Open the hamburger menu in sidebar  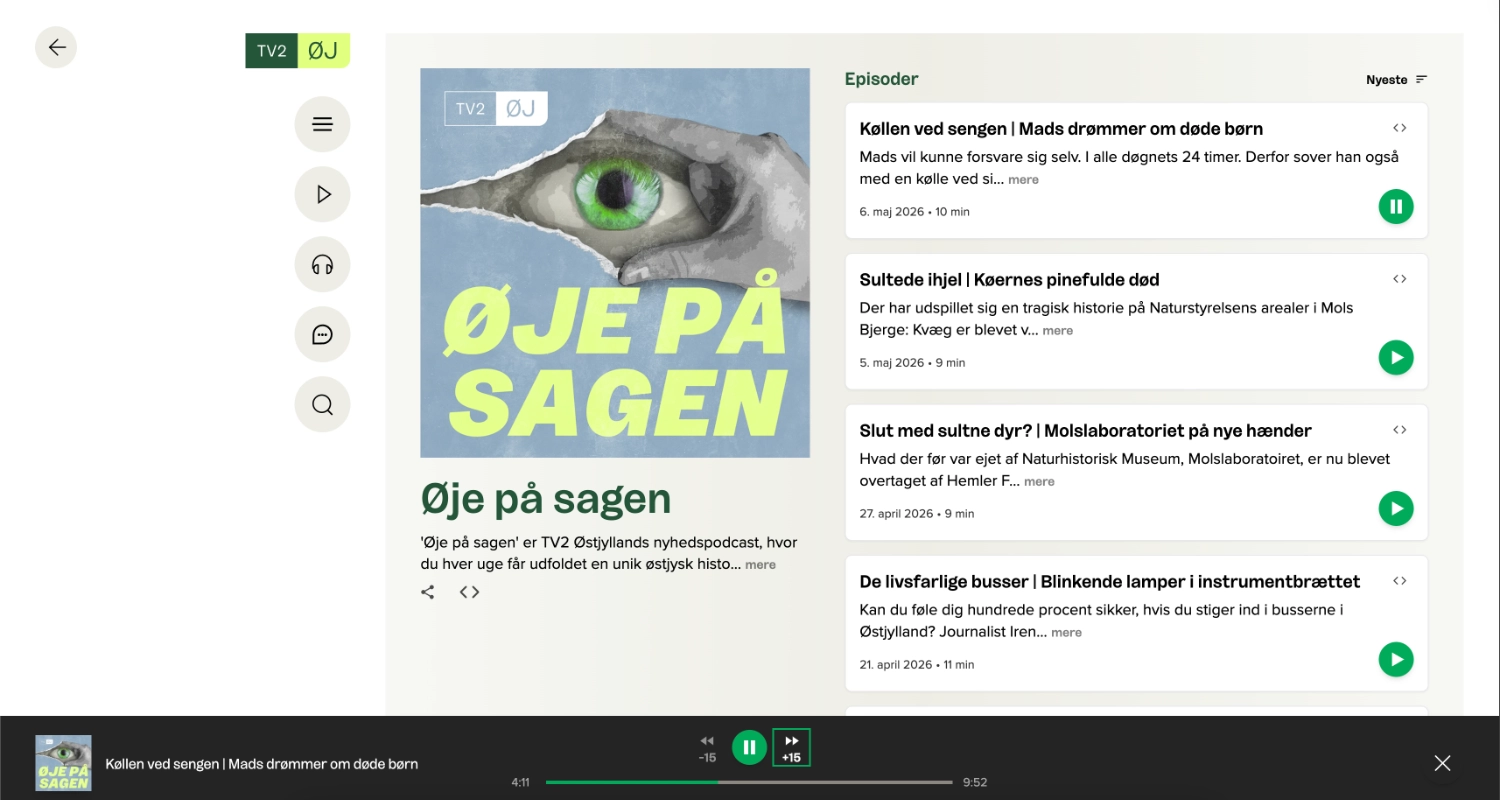322,124
